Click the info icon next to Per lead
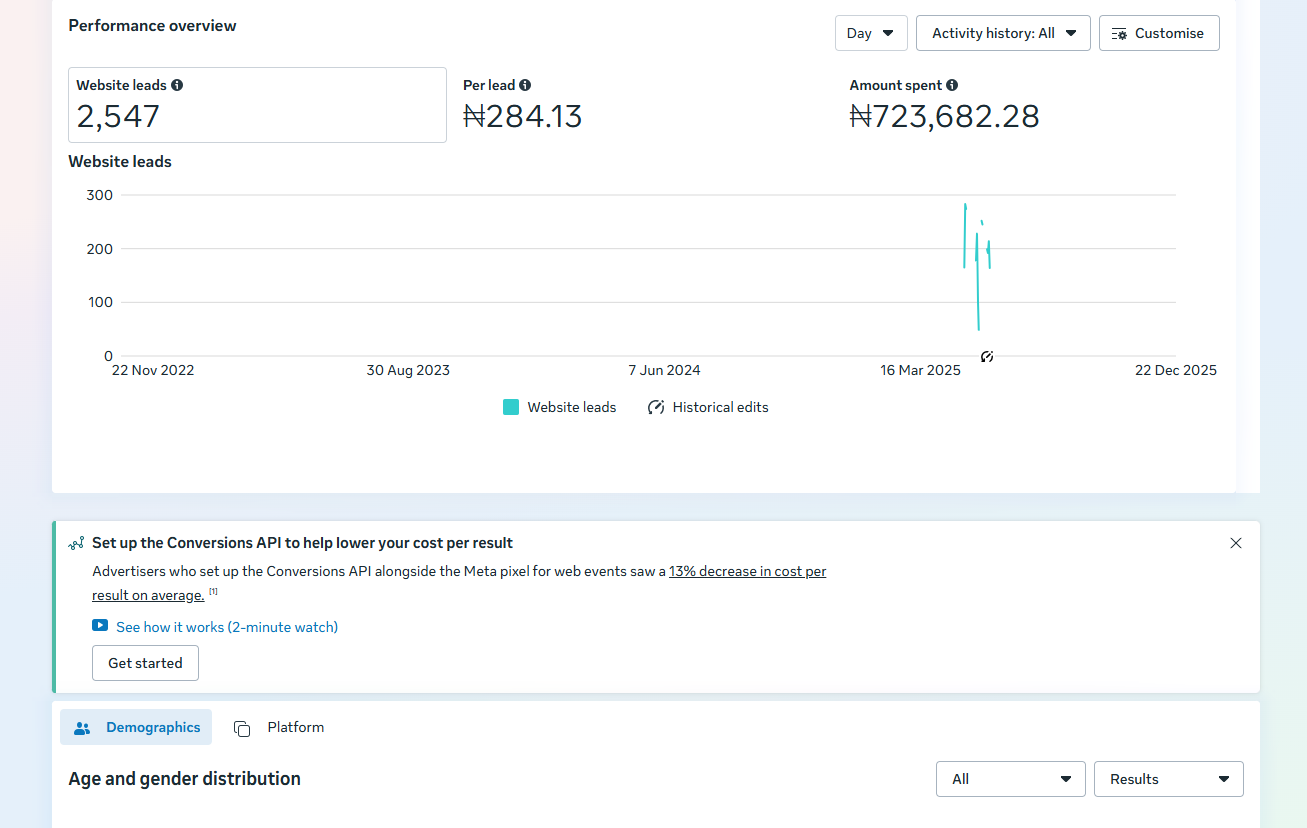Image resolution: width=1307 pixels, height=828 pixels. point(525,85)
